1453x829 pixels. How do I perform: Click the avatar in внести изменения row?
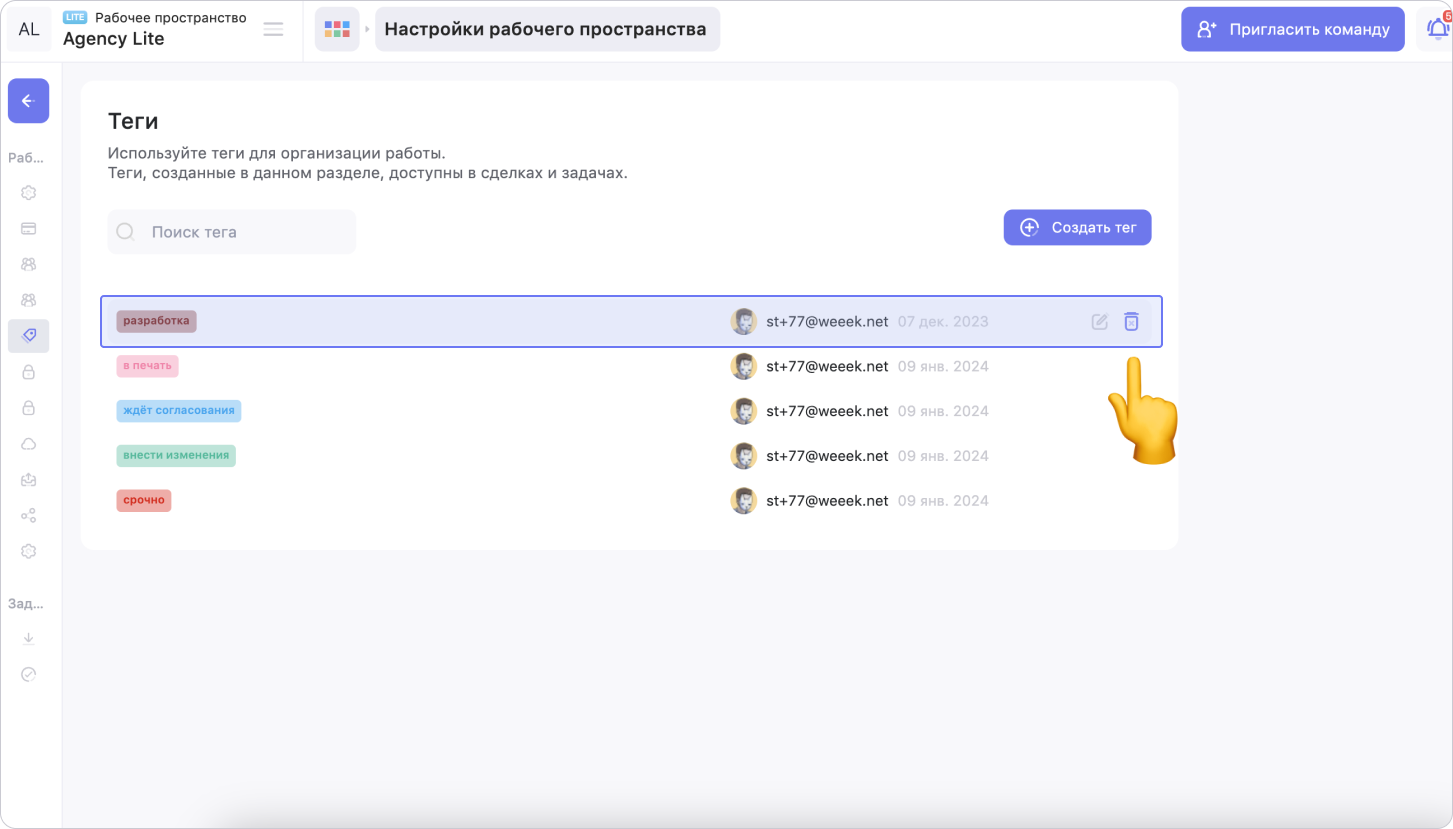point(743,456)
